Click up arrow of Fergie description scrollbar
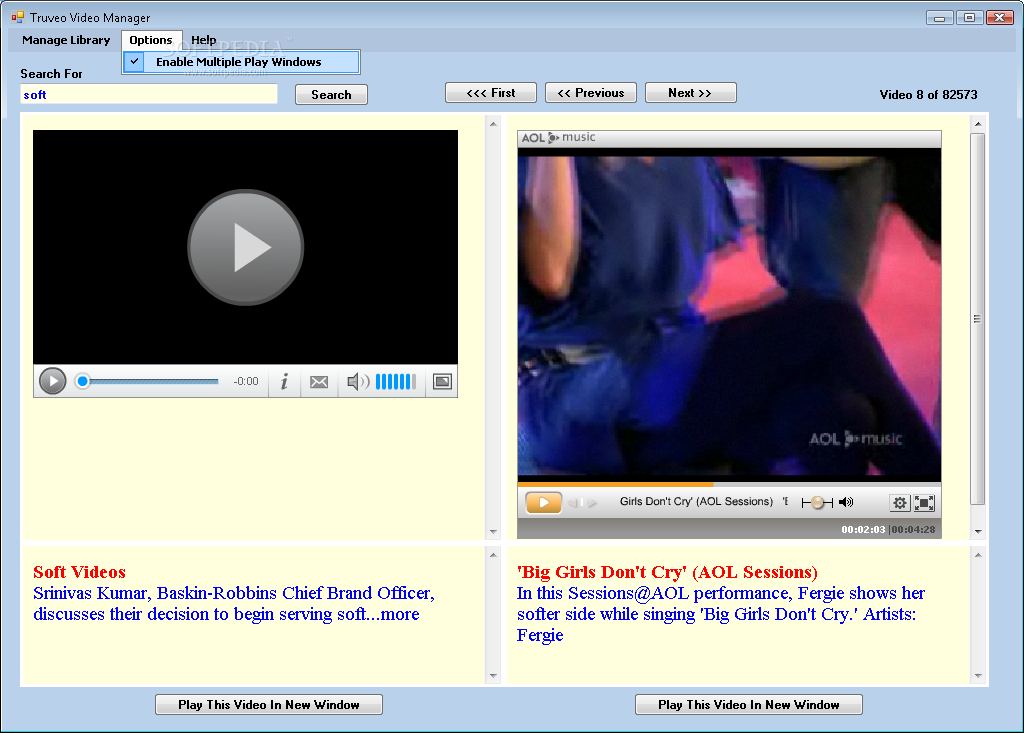This screenshot has height=733, width=1024. [x=978, y=555]
